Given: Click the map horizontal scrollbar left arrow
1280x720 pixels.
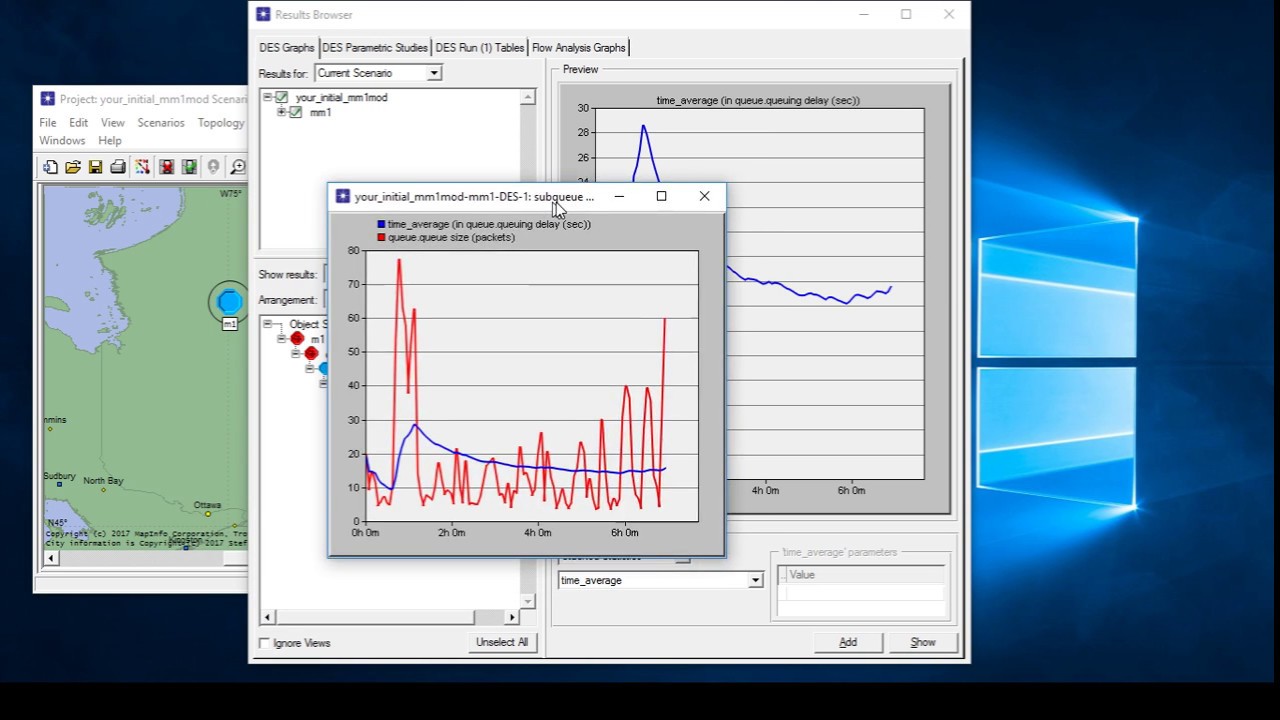Looking at the screenshot, I should [51, 558].
